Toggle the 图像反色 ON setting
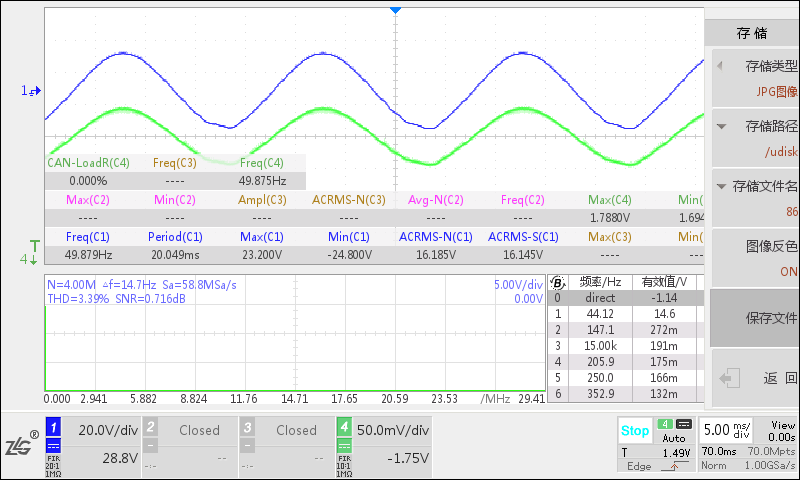This screenshot has height=480, width=800. tap(755, 259)
